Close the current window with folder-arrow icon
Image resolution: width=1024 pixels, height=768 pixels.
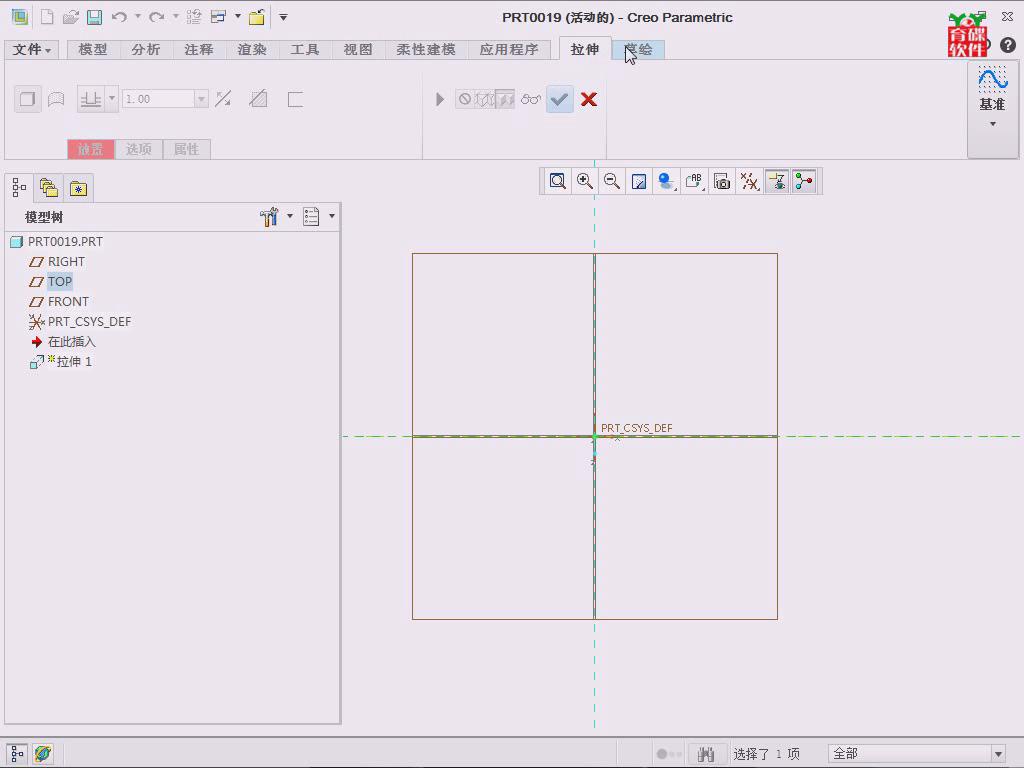[x=257, y=17]
